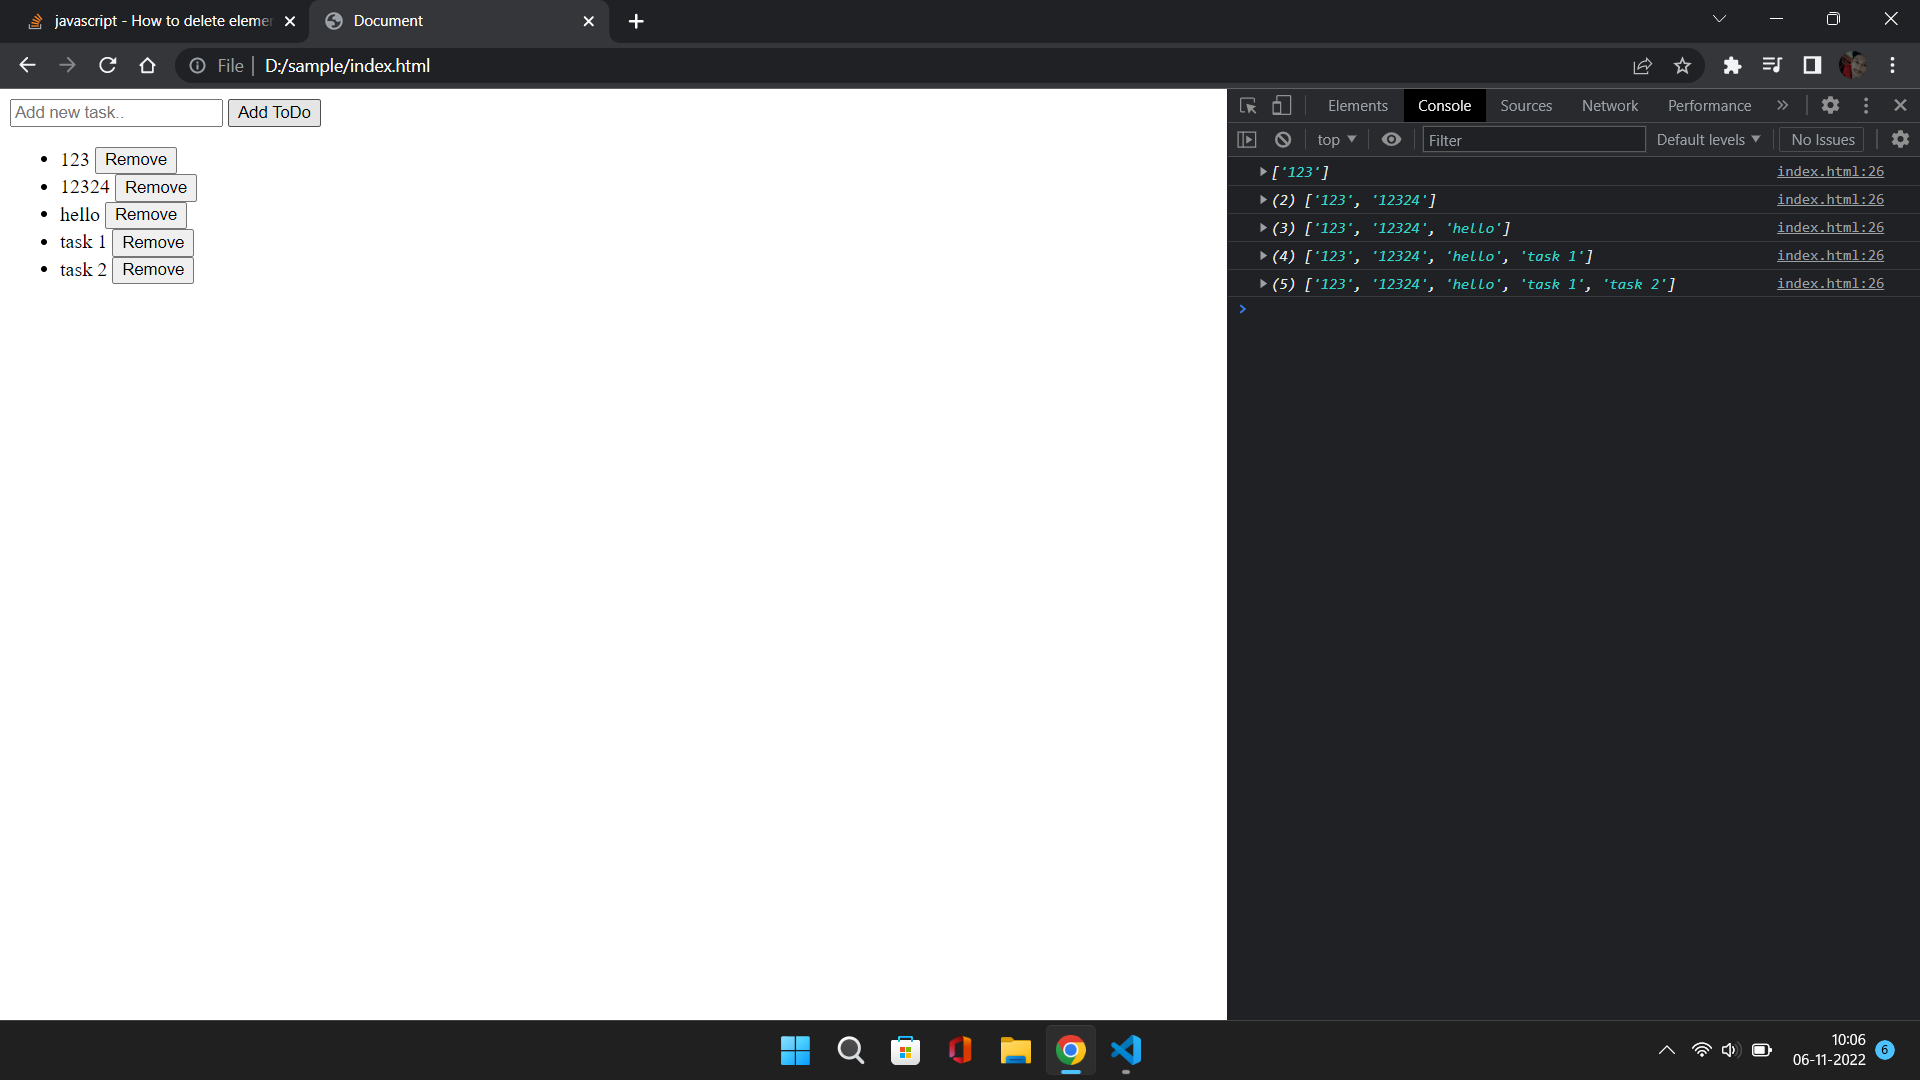1920x1080 pixels.
Task: Click the Add ToDo button
Action: click(x=274, y=112)
